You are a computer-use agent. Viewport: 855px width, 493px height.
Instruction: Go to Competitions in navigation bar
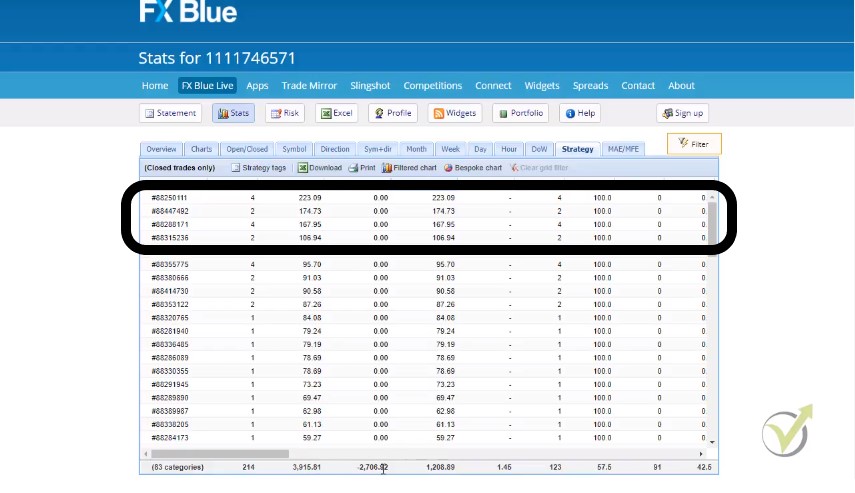[432, 86]
